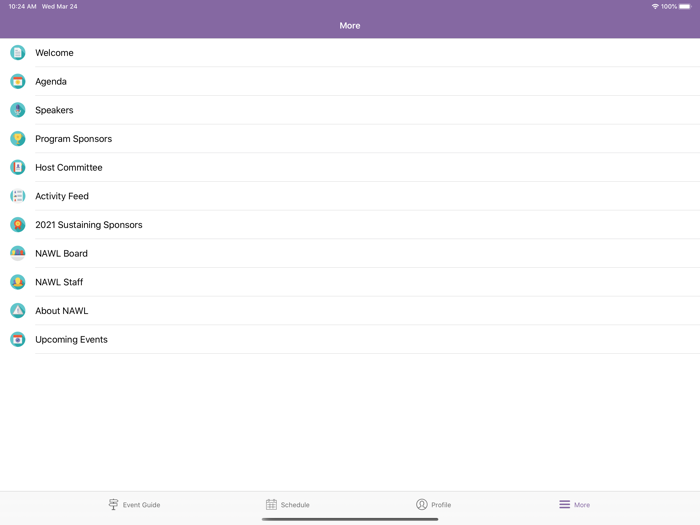View the Speakers list

pos(350,110)
